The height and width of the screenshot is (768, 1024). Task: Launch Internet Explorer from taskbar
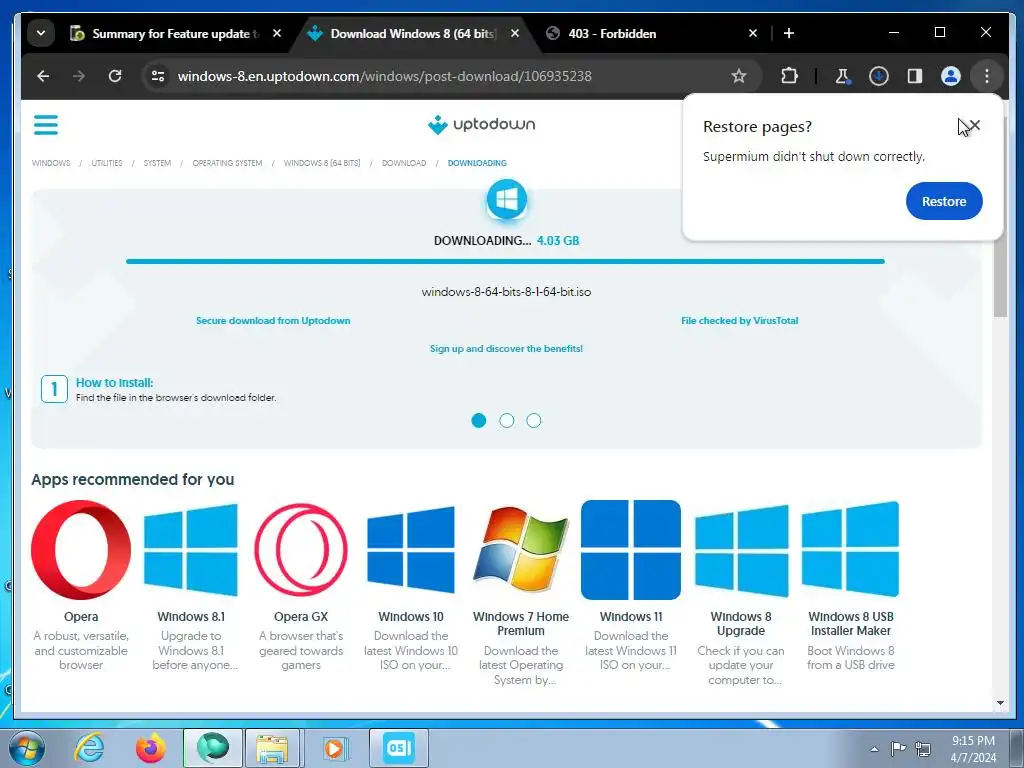point(89,748)
